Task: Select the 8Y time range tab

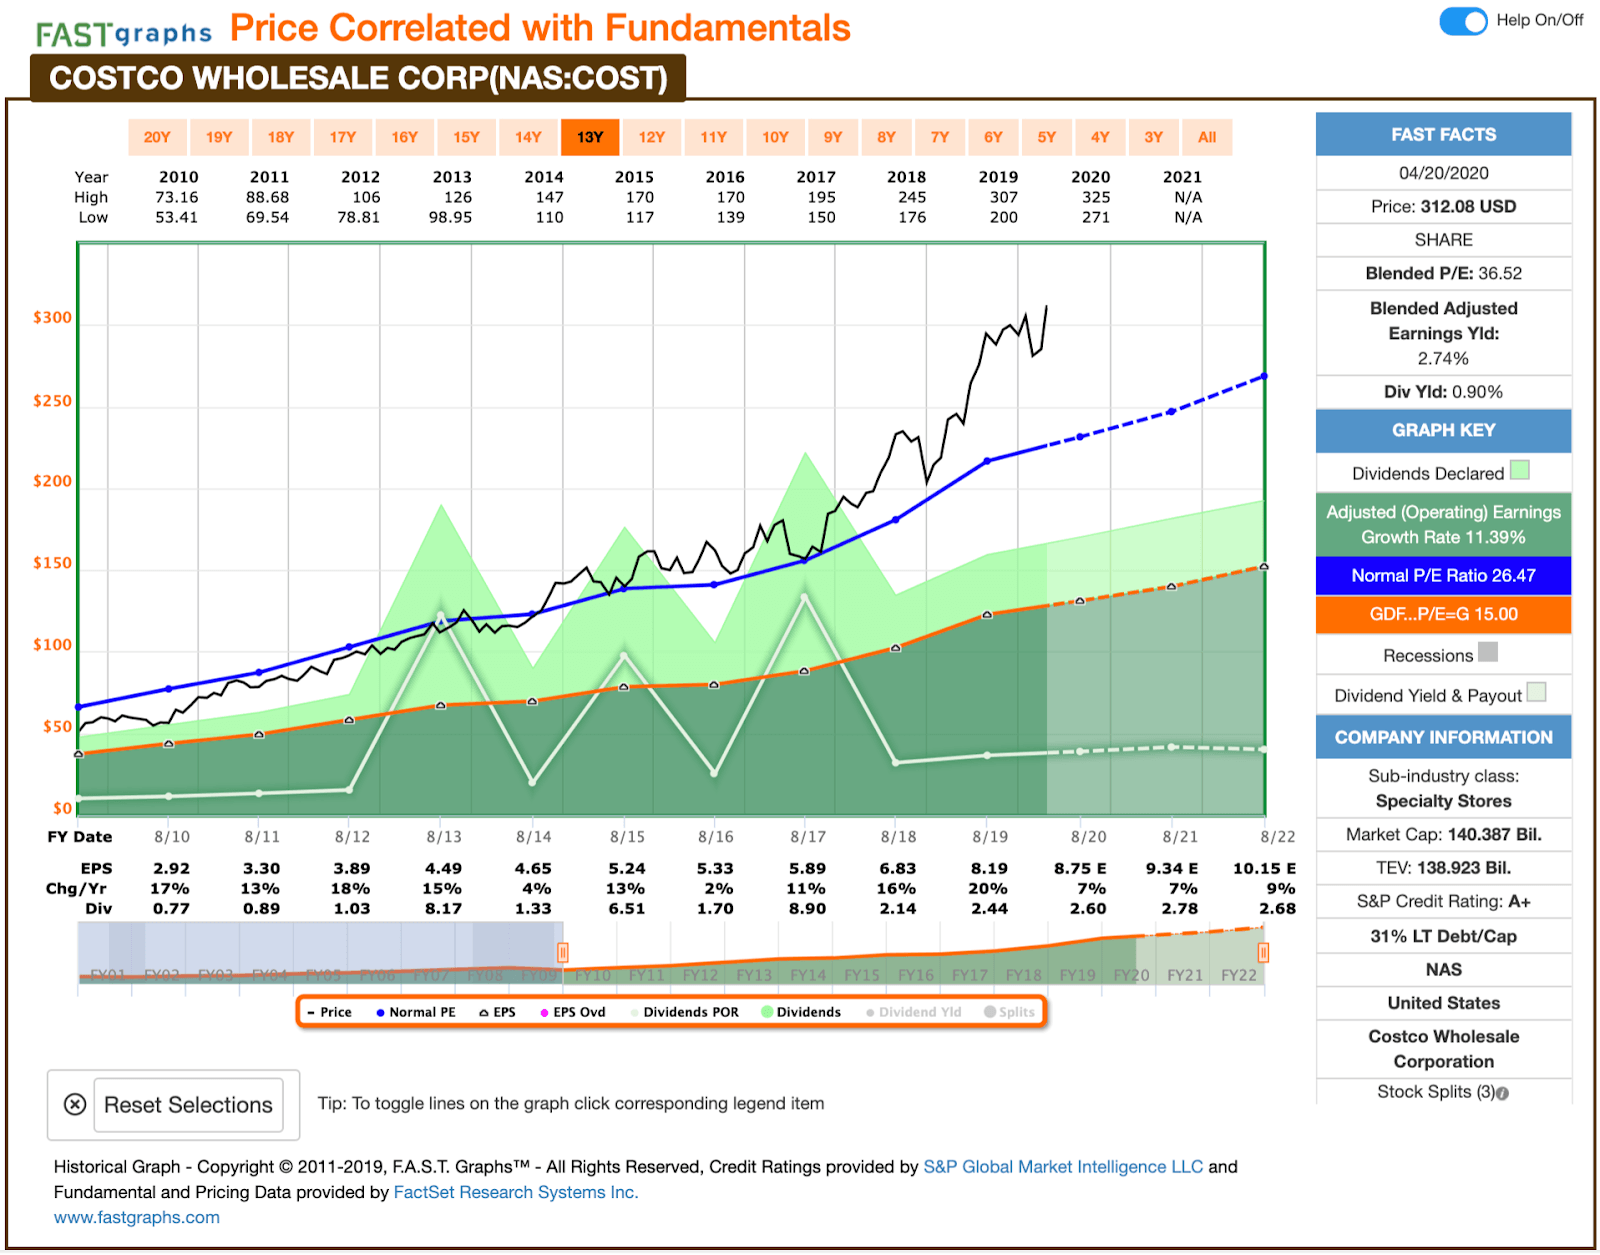Action: (x=887, y=137)
